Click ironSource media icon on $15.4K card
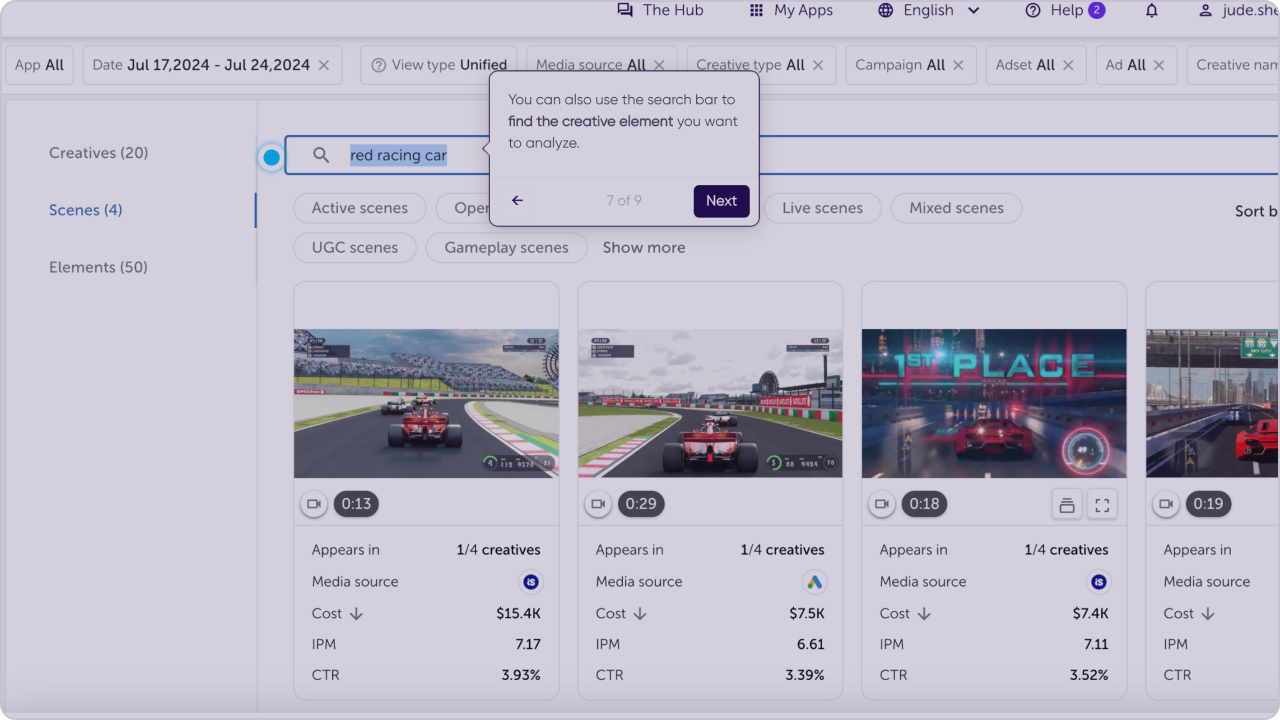 tap(531, 582)
